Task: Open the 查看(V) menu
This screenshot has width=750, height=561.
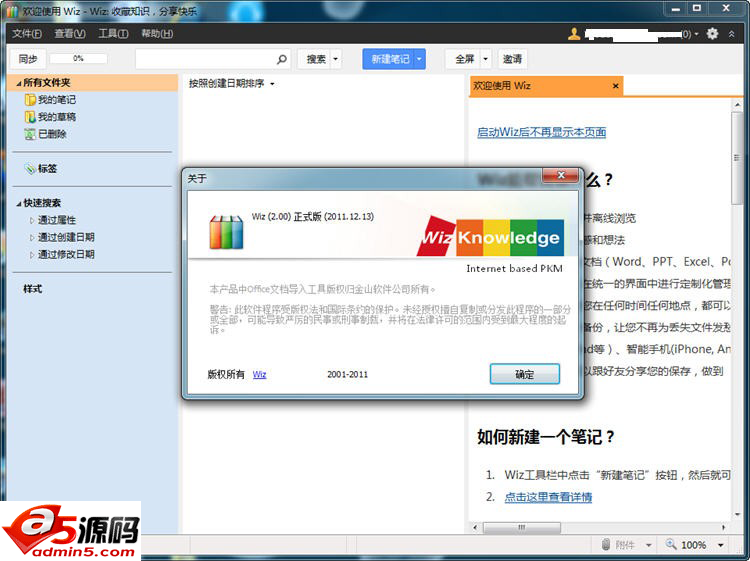Action: pos(70,33)
